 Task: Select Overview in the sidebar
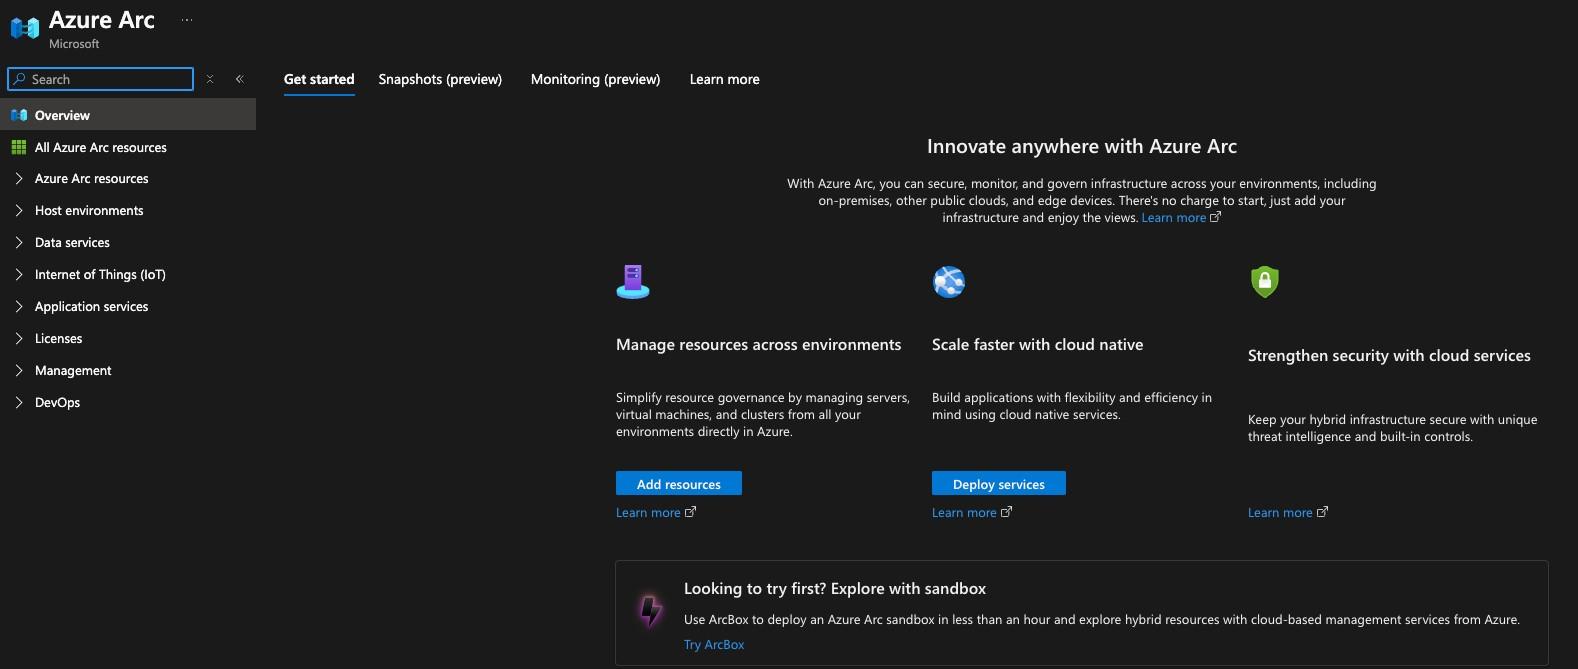click(128, 115)
